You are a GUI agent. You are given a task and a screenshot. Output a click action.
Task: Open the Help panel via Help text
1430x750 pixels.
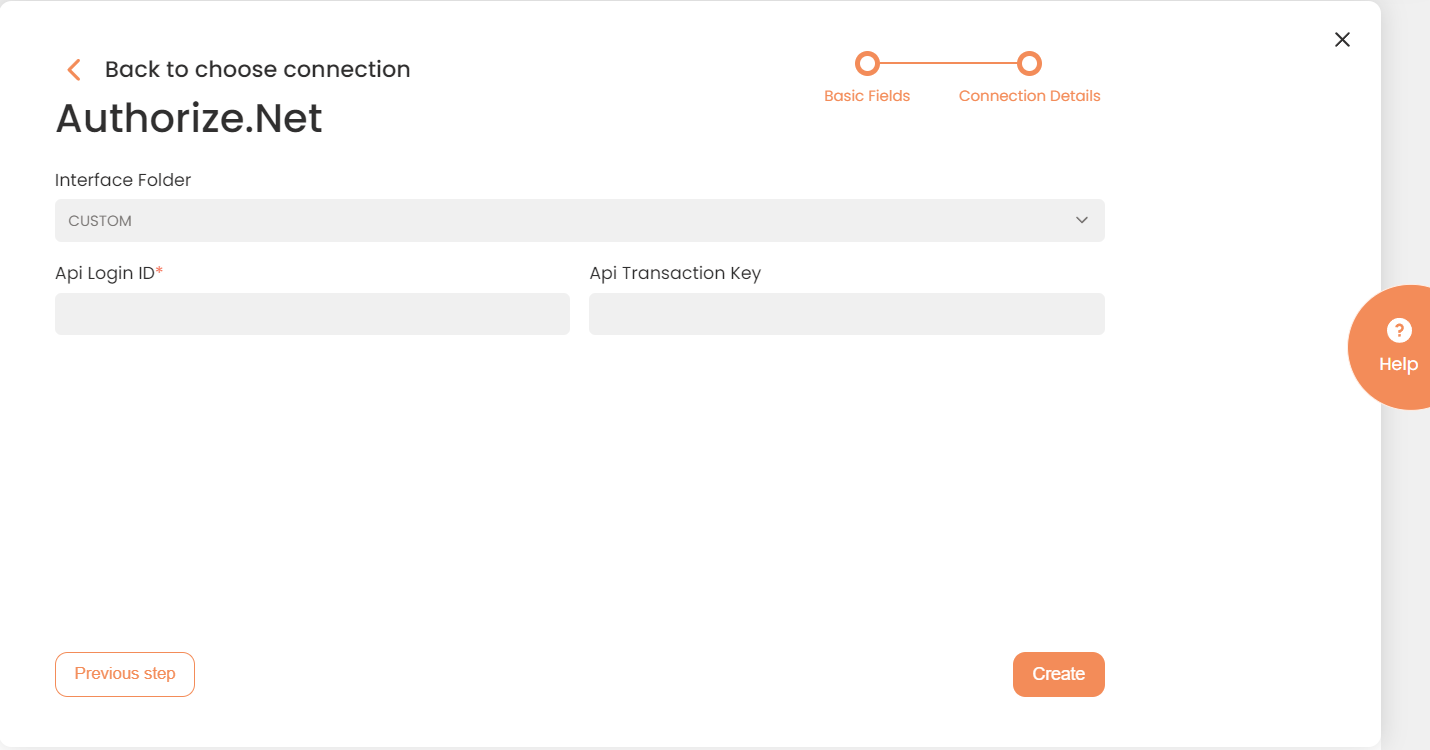1398,364
